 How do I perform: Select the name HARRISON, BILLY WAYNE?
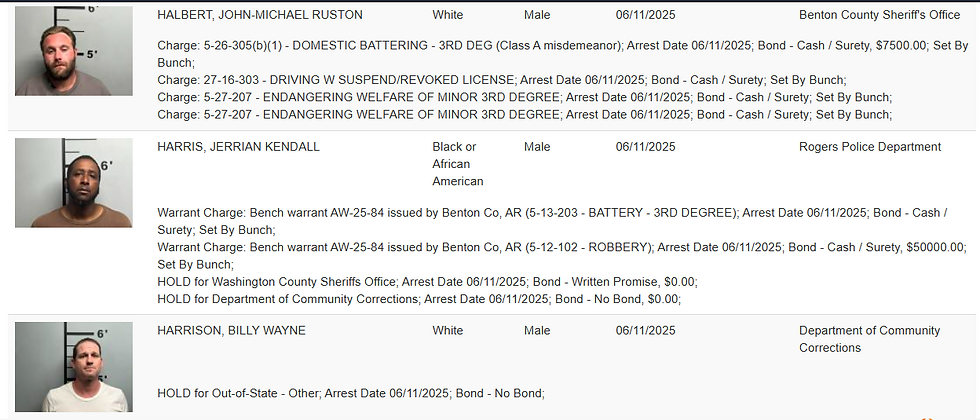232,331
